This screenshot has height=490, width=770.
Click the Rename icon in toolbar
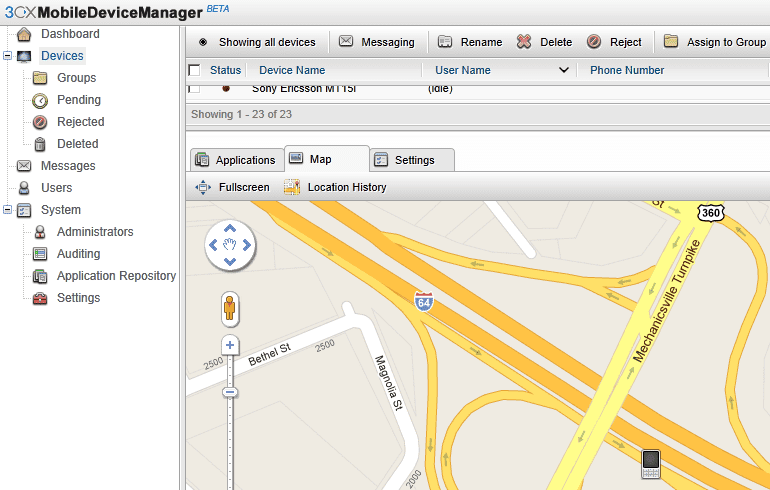(x=445, y=42)
